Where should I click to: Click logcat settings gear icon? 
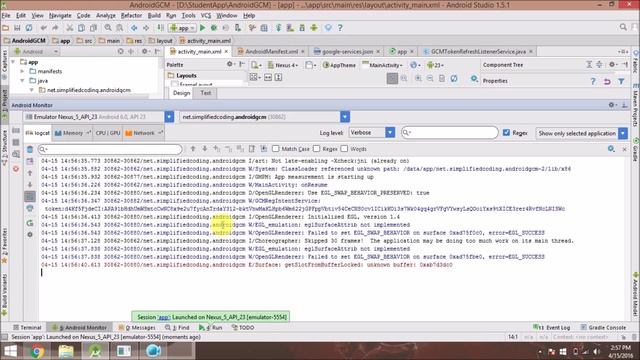pyautogui.click(x=611, y=149)
